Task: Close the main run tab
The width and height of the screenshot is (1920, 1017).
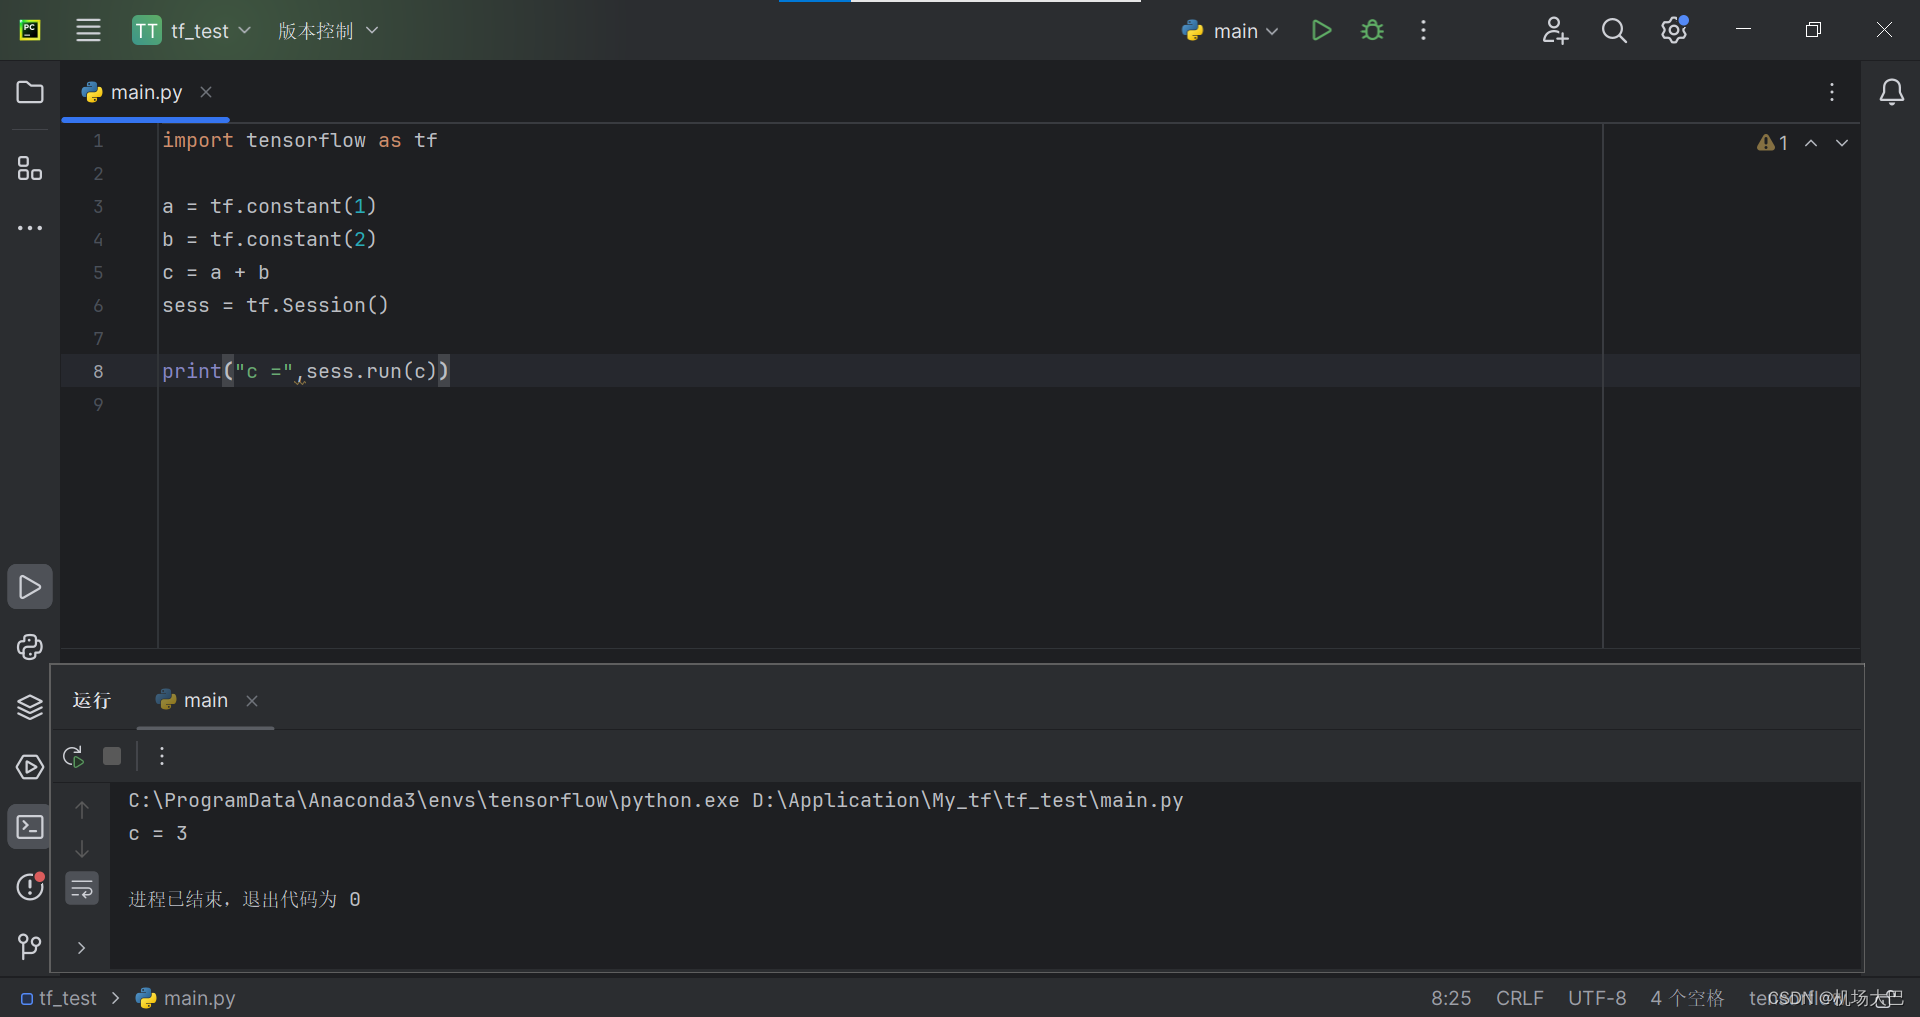Action: click(x=252, y=701)
